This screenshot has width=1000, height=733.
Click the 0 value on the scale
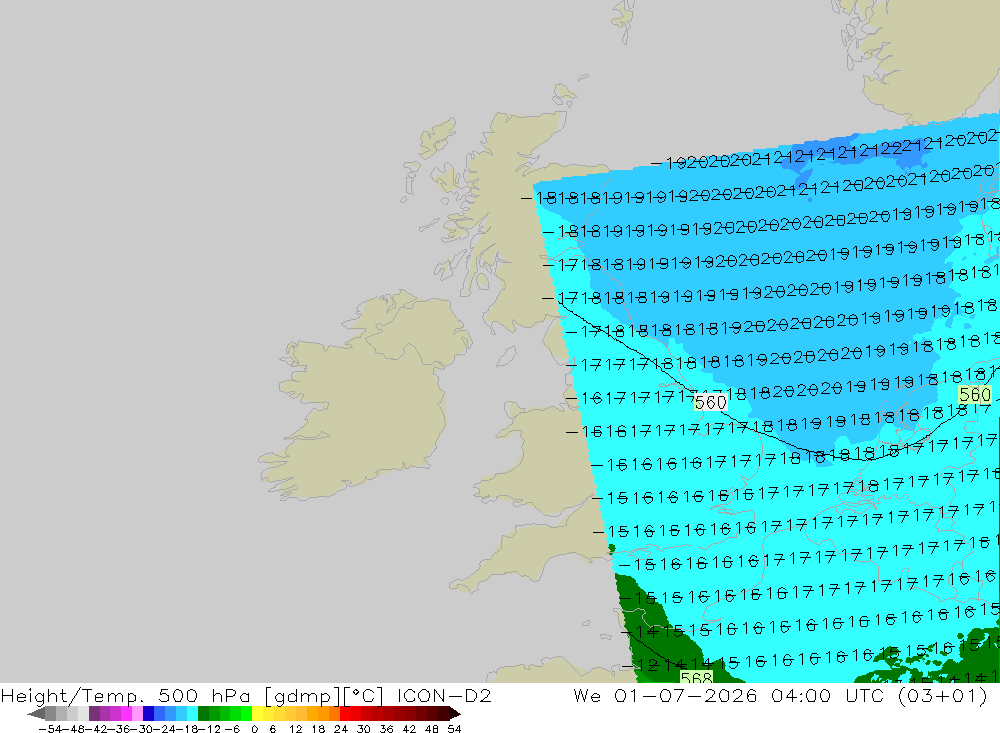(x=254, y=729)
